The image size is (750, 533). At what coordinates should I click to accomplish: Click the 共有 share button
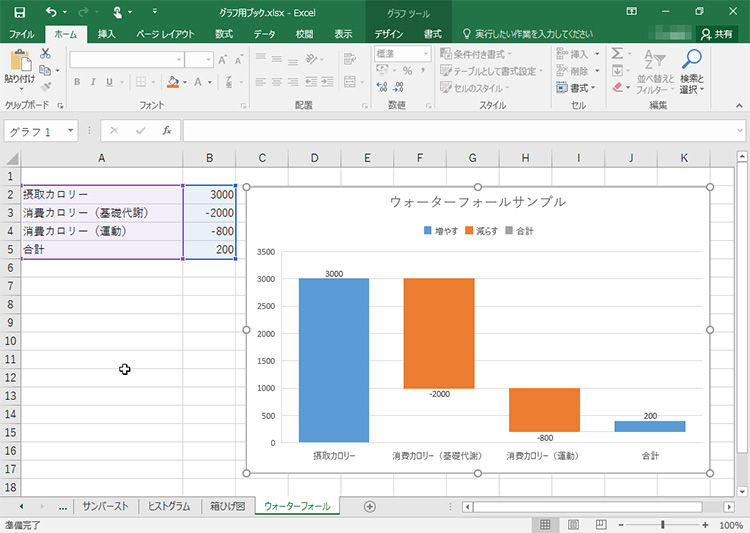715,34
